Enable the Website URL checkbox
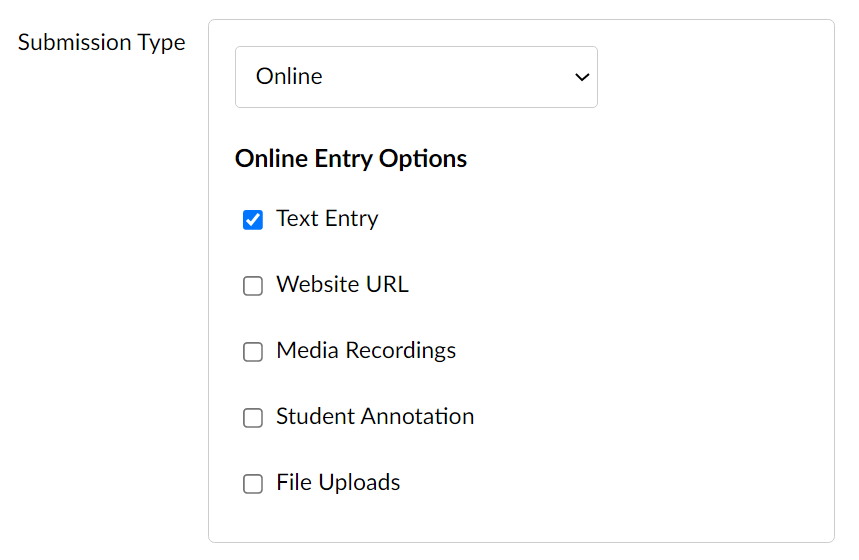859x560 pixels. click(253, 285)
